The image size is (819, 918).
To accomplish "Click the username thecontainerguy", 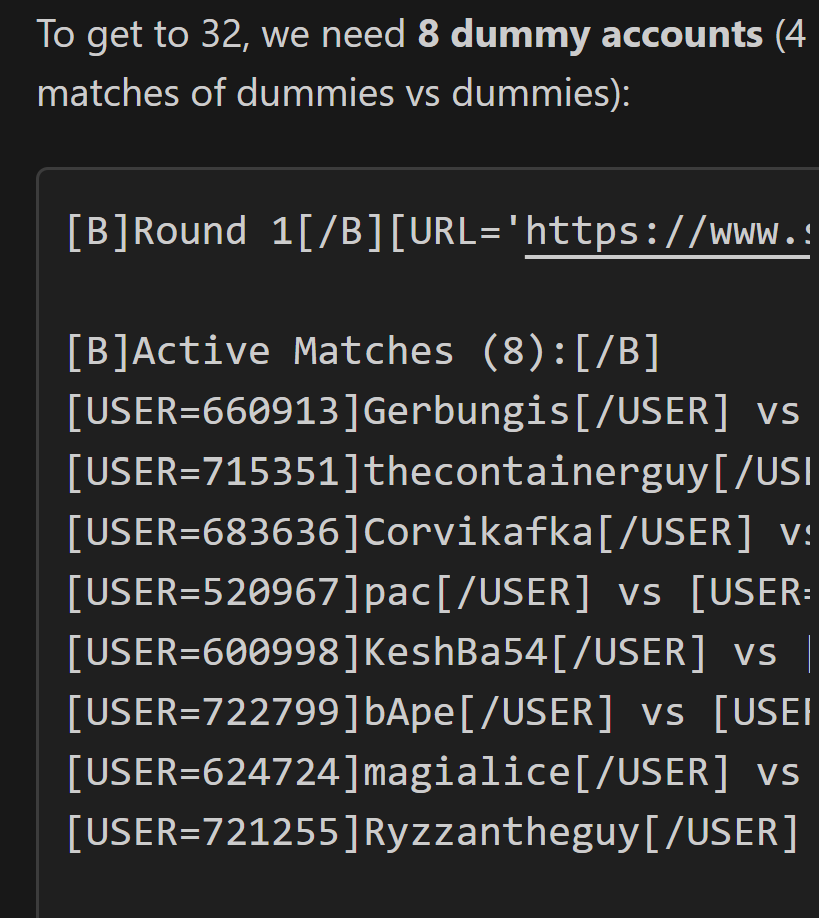I will pos(535,471).
